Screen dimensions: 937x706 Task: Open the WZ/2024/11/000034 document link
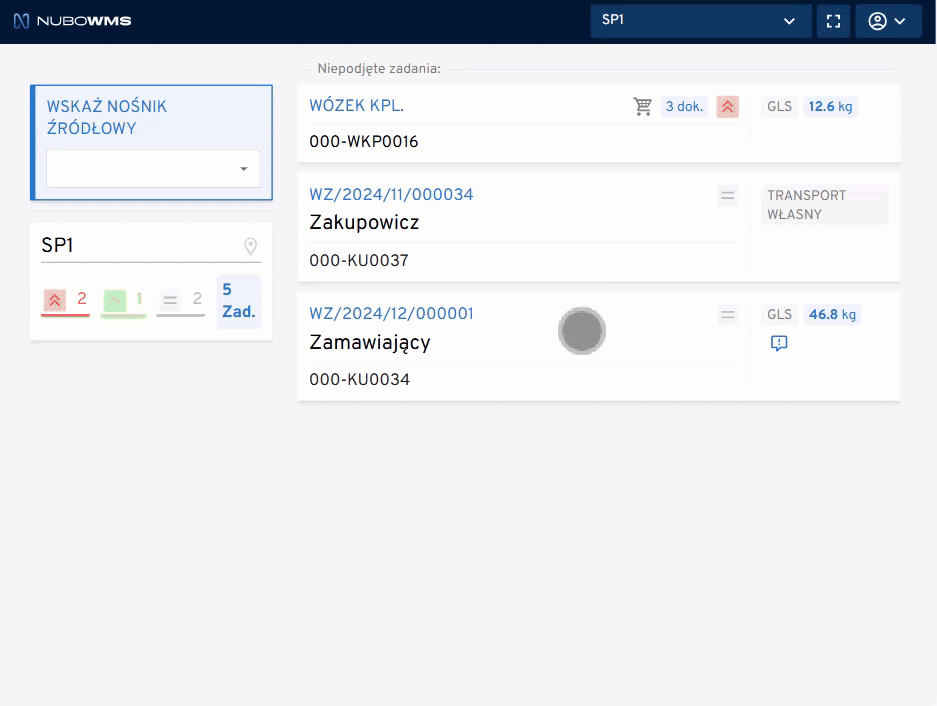pos(391,195)
